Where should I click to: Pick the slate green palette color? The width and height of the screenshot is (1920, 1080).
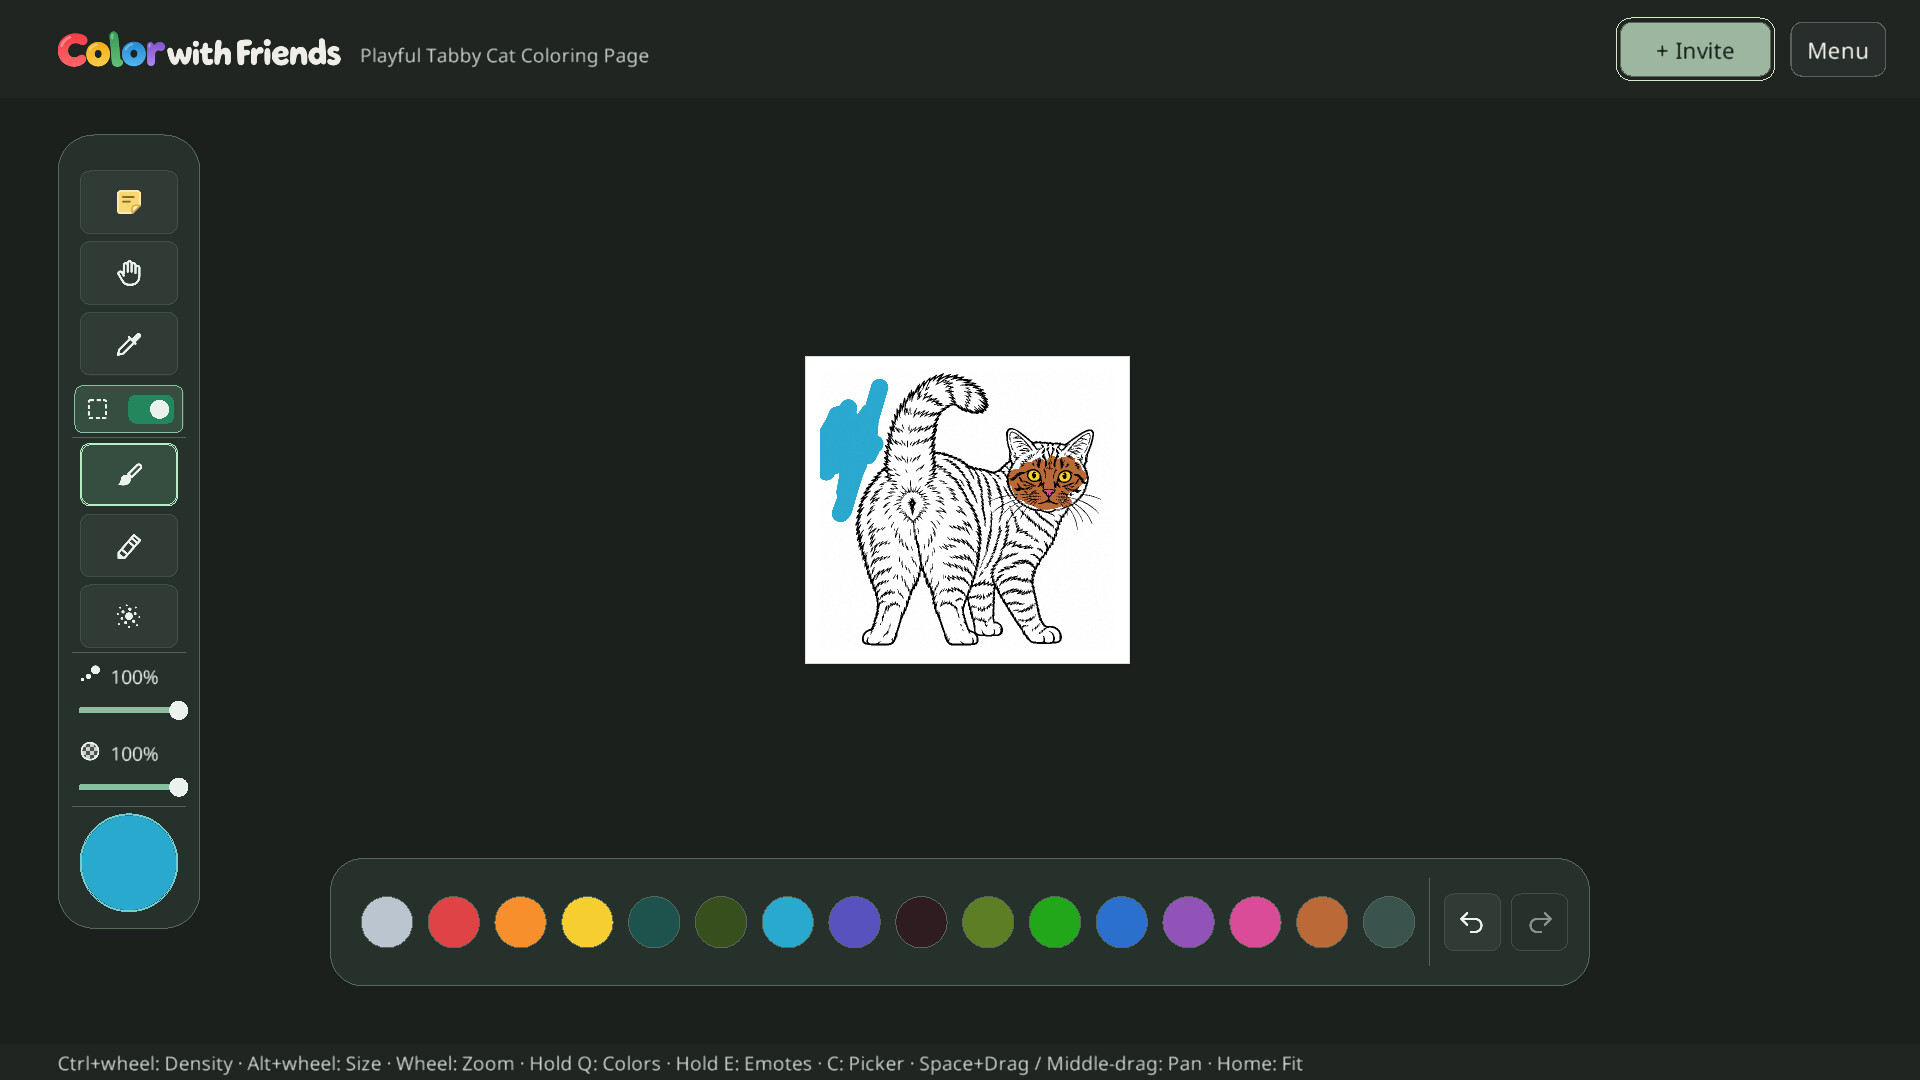[1389, 922]
